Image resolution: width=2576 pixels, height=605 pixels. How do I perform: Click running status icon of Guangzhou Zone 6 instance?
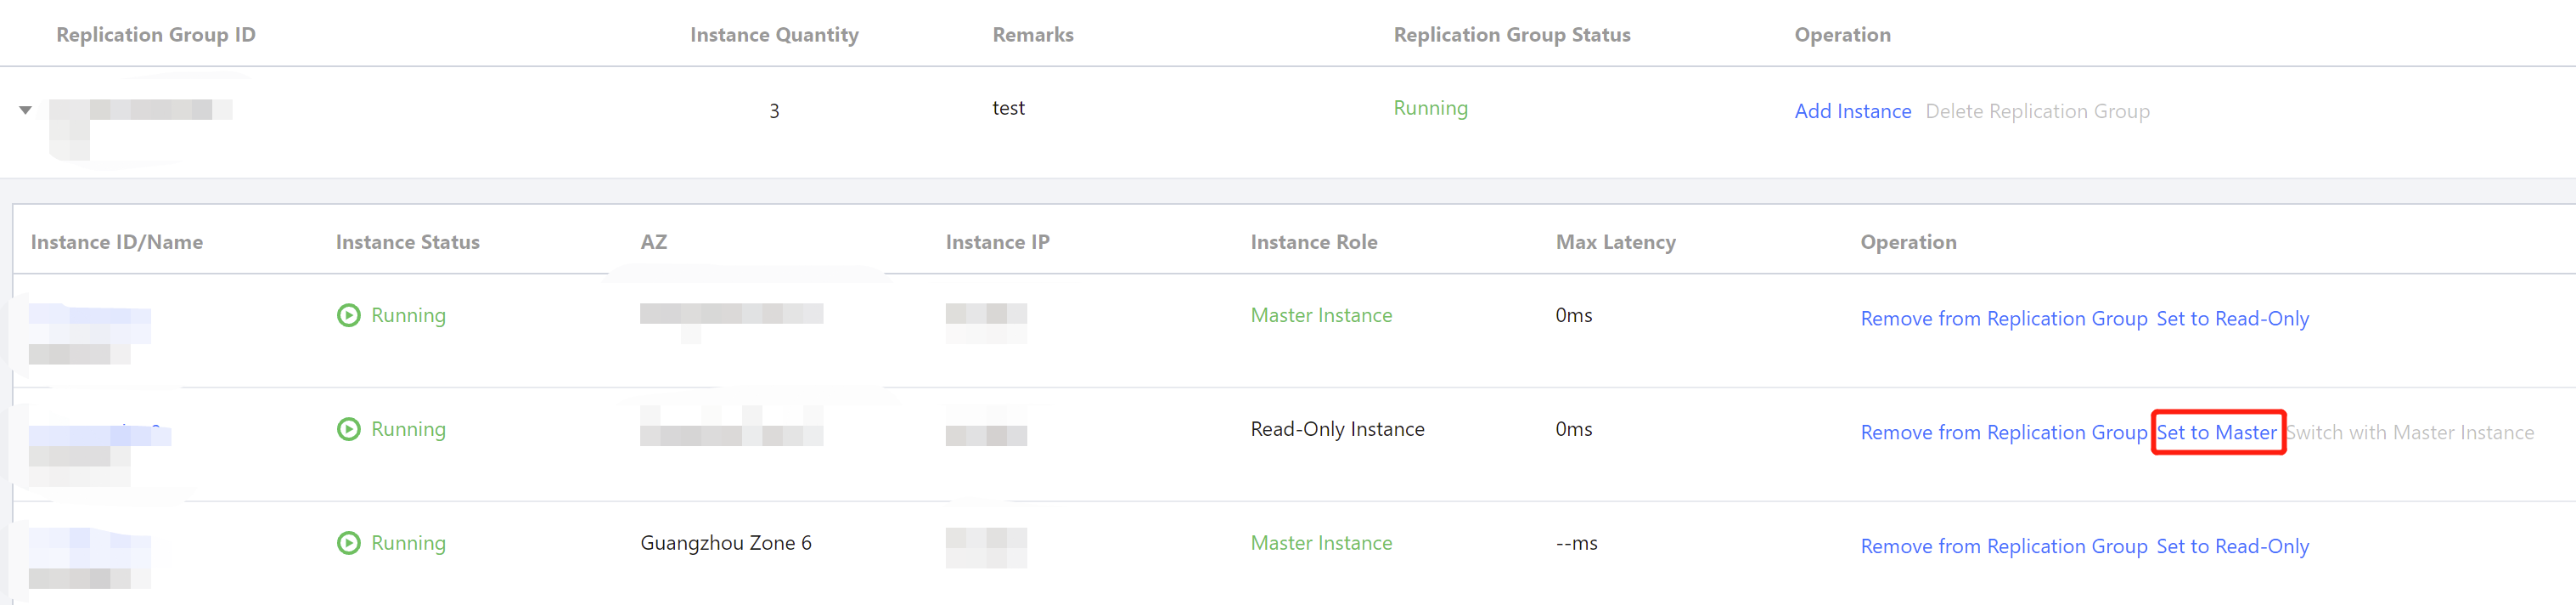(x=348, y=543)
